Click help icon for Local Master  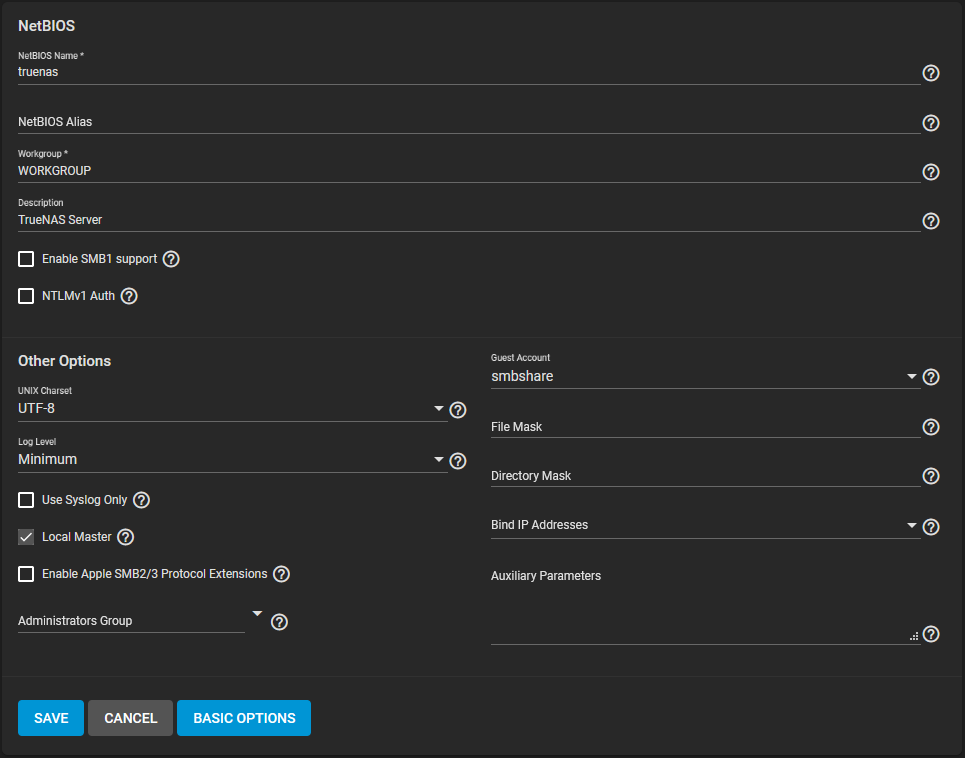coord(126,537)
